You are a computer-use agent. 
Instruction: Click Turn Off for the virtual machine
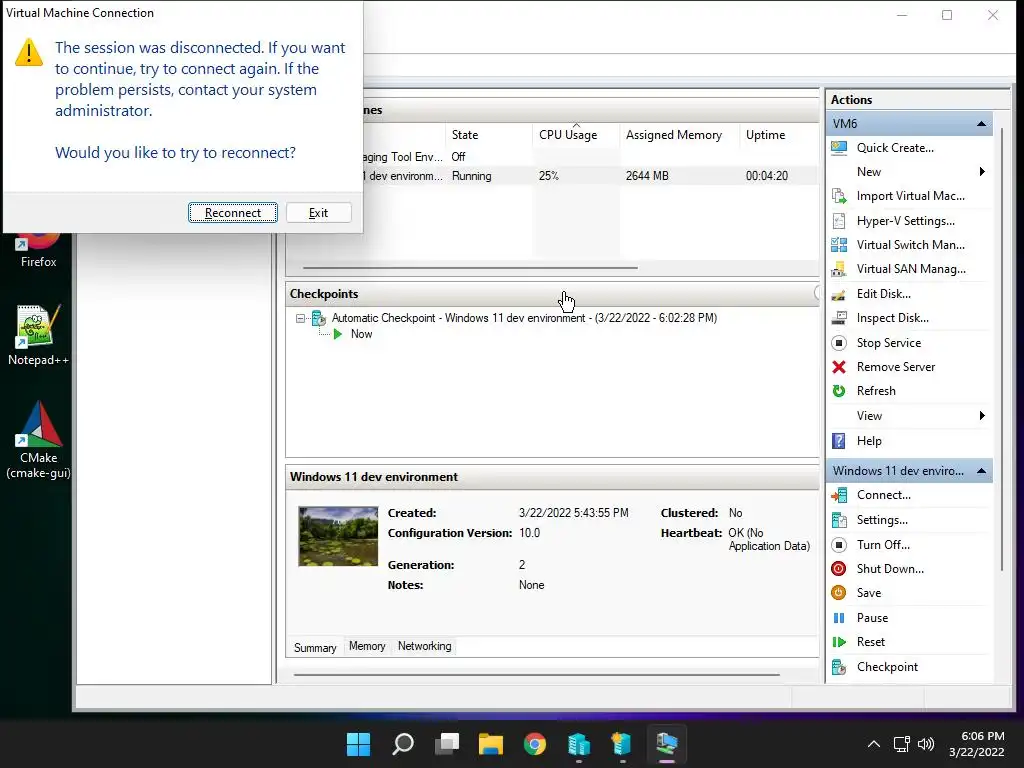click(883, 545)
